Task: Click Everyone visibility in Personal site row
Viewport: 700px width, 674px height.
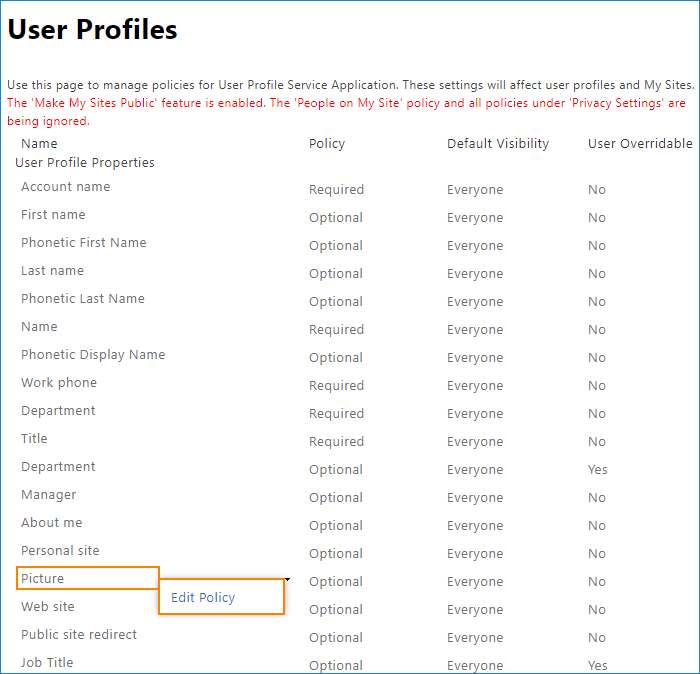Action: [x=475, y=553]
